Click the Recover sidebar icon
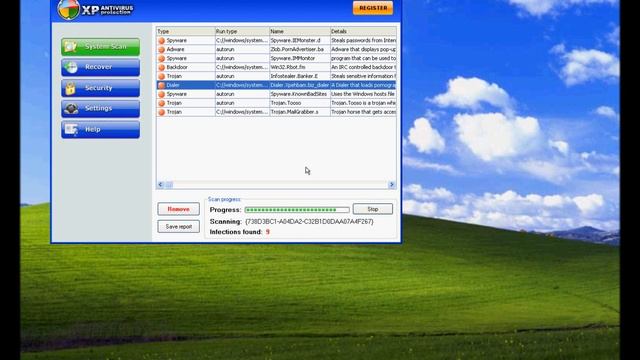This screenshot has width=640, height=360. pos(71,67)
